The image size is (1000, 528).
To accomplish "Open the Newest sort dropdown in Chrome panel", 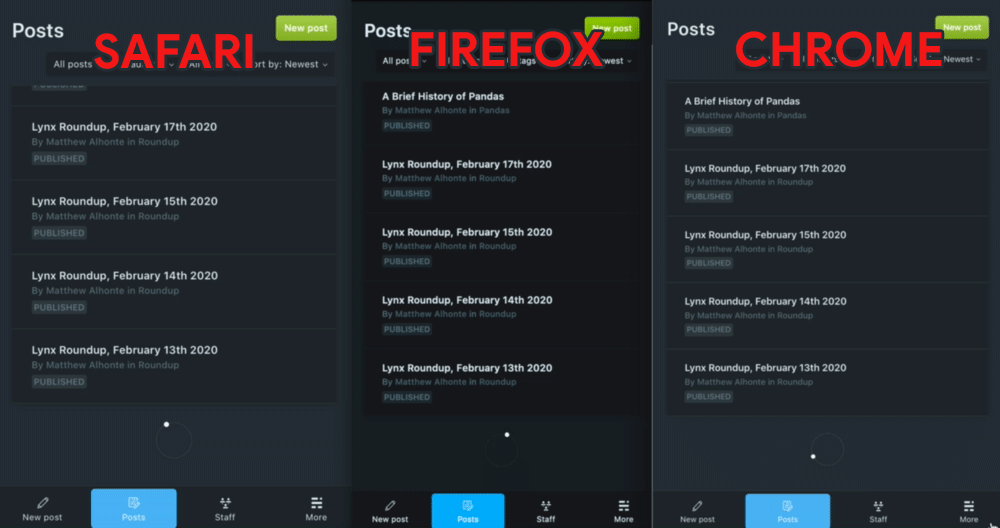I will 962,59.
